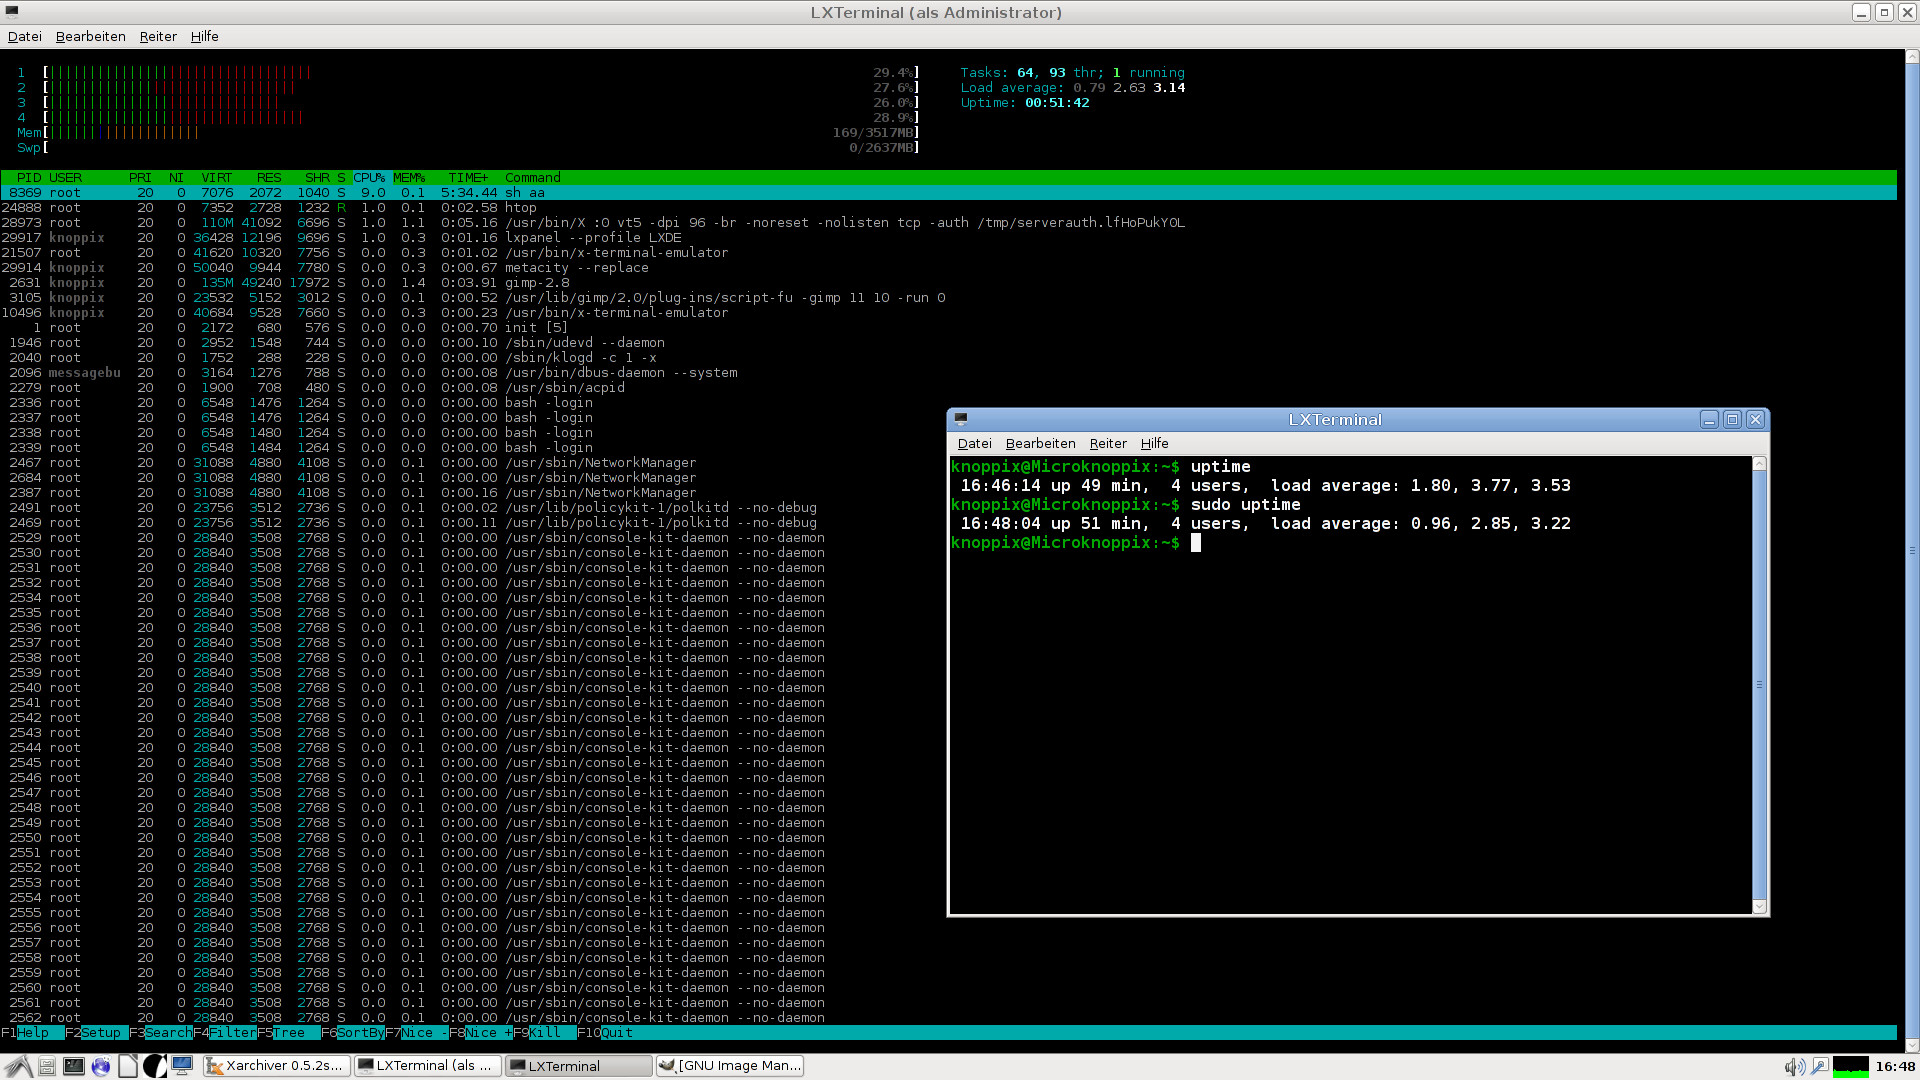The height and width of the screenshot is (1080, 1920).
Task: Select the /sbin/udevd --daemon process row
Action: [x=948, y=342]
